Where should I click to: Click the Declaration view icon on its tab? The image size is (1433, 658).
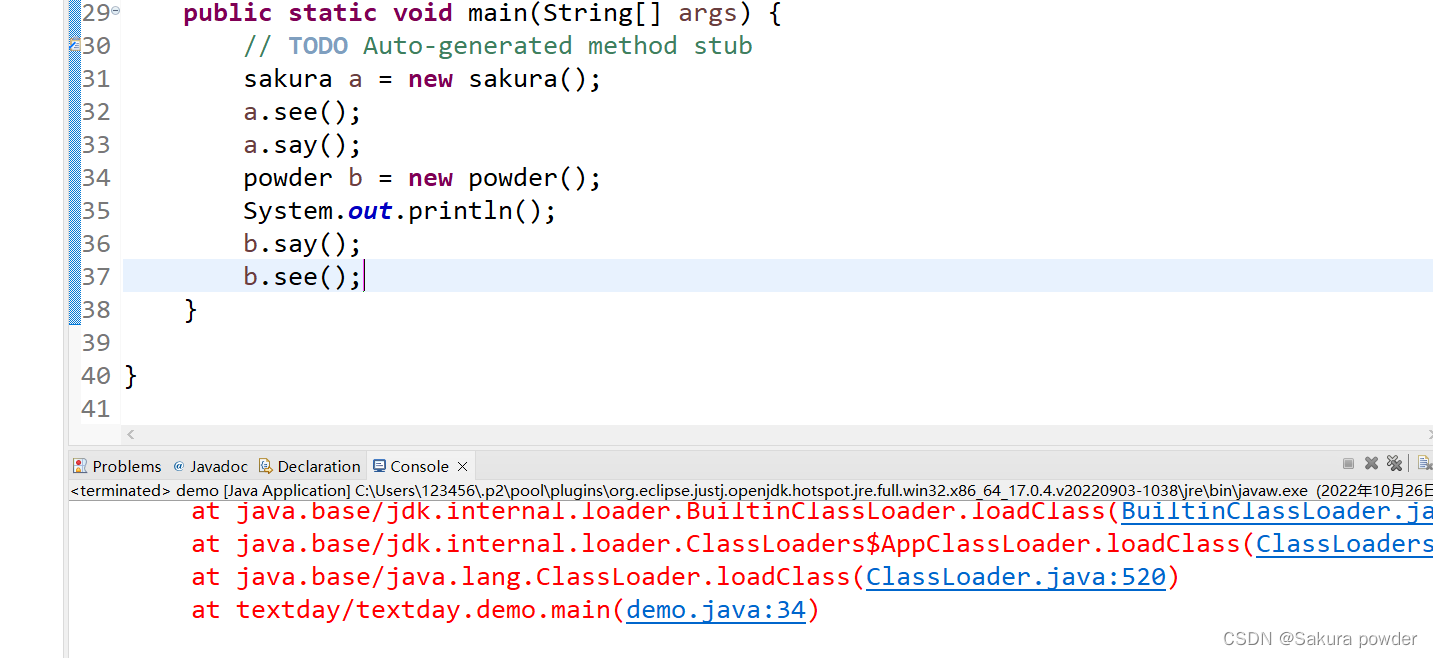266,465
